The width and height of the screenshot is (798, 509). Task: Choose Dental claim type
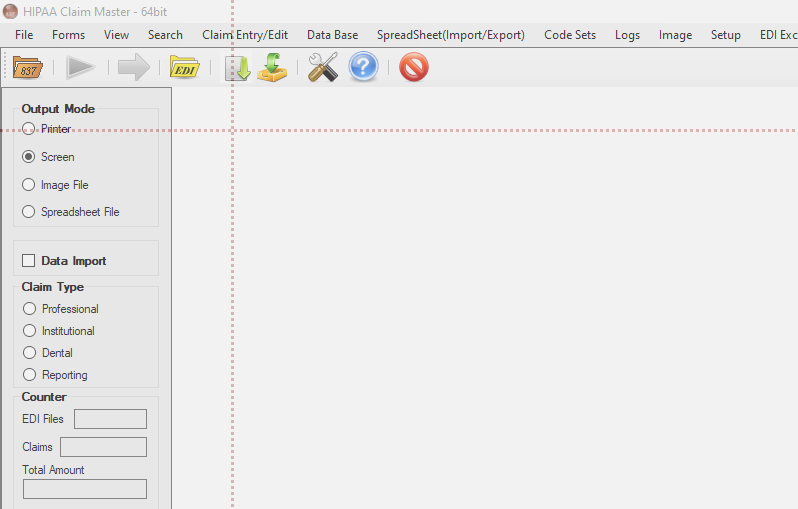(x=30, y=353)
